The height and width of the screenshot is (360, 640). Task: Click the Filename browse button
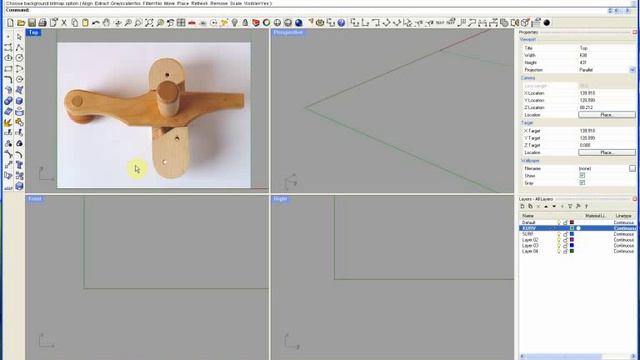(632, 168)
